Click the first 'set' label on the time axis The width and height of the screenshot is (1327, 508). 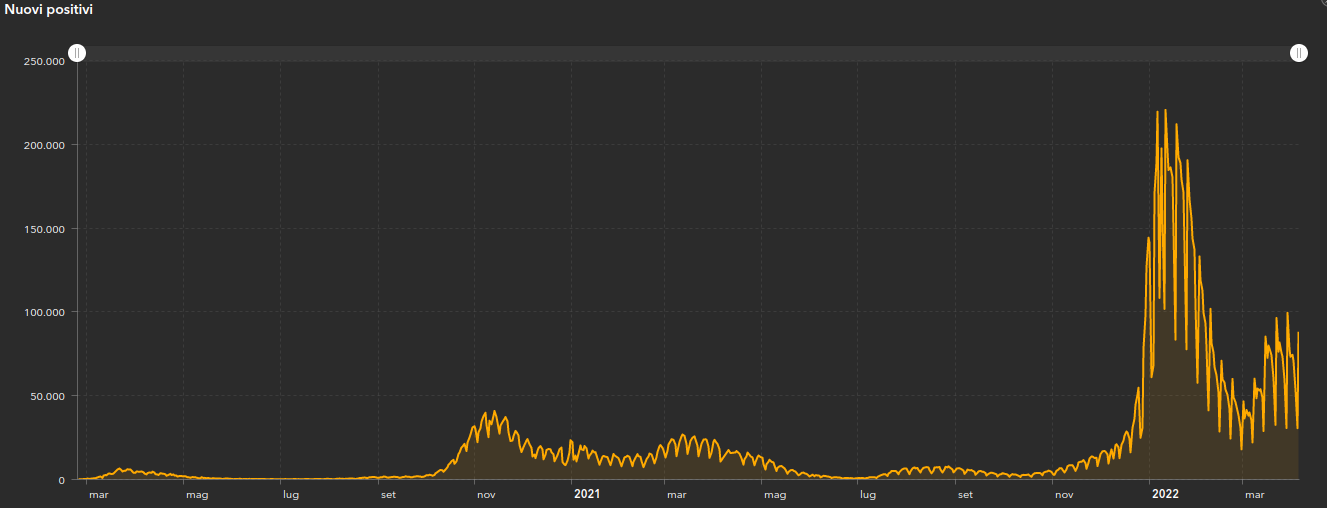[388, 494]
